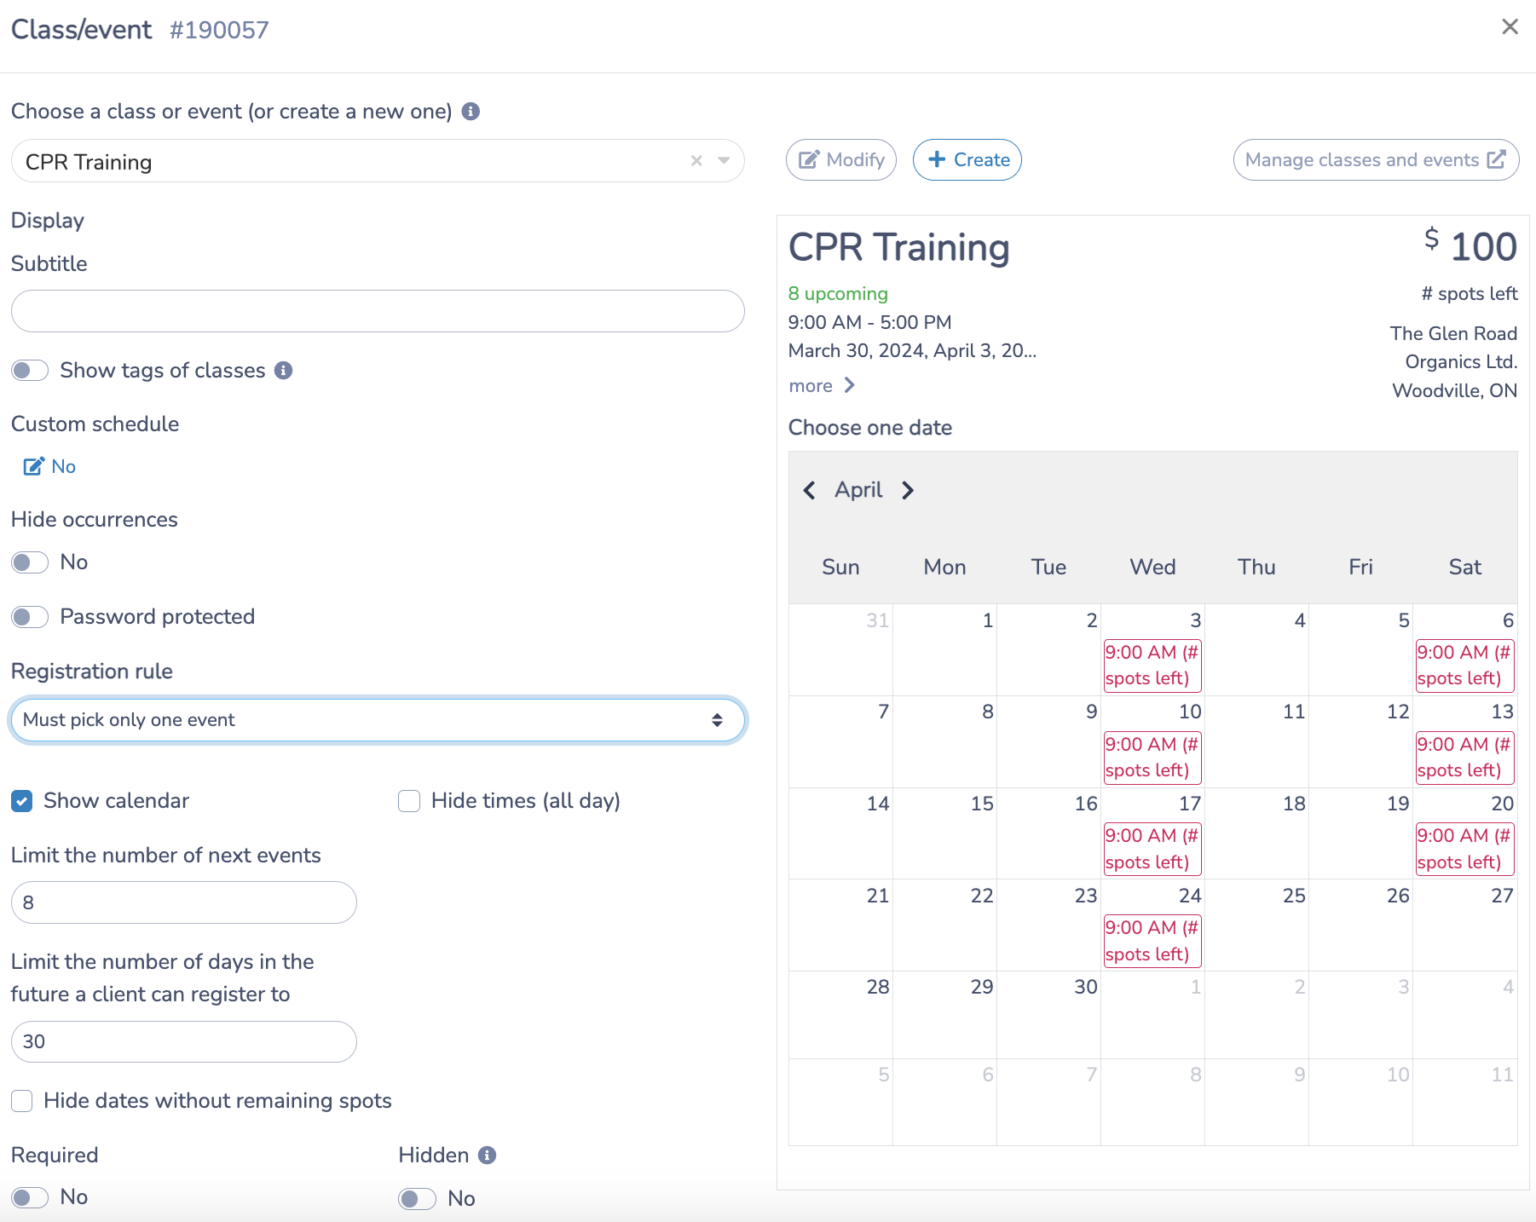This screenshot has width=1536, height=1222.
Task: Click the Subtitle input field
Action: [x=377, y=311]
